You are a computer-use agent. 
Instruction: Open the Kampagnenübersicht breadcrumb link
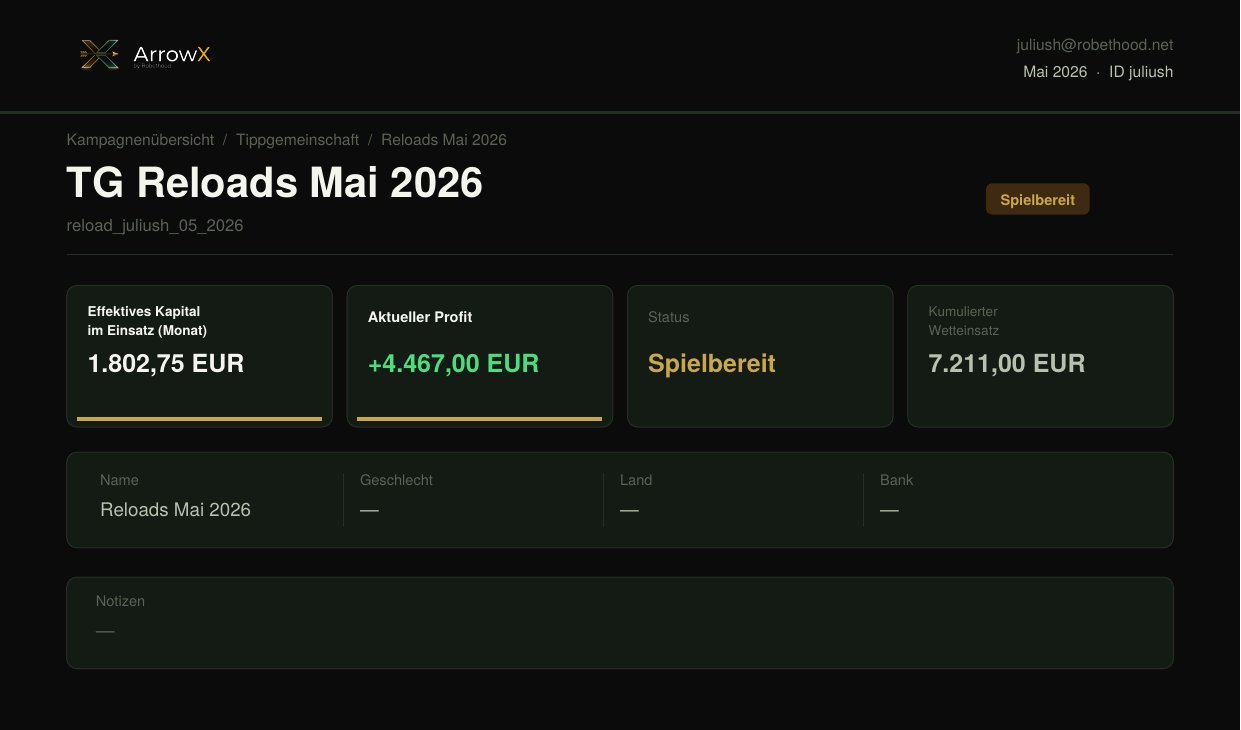(140, 140)
